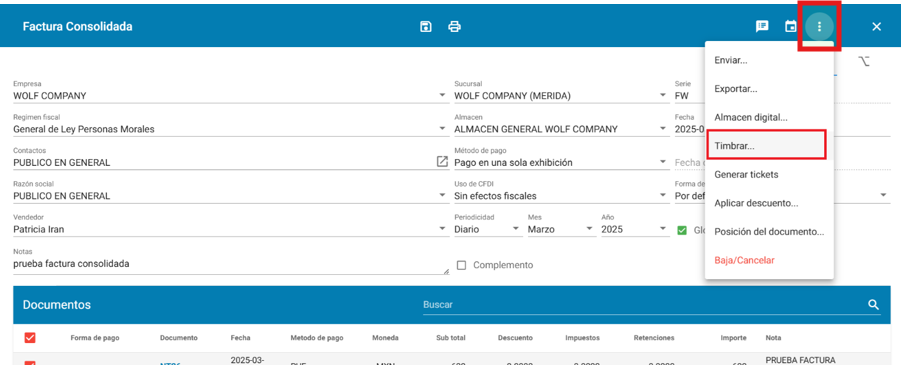The height and width of the screenshot is (377, 901).
Task: Click the Contactos field PUBLICO EN GENERAL
Action: [x=224, y=162]
